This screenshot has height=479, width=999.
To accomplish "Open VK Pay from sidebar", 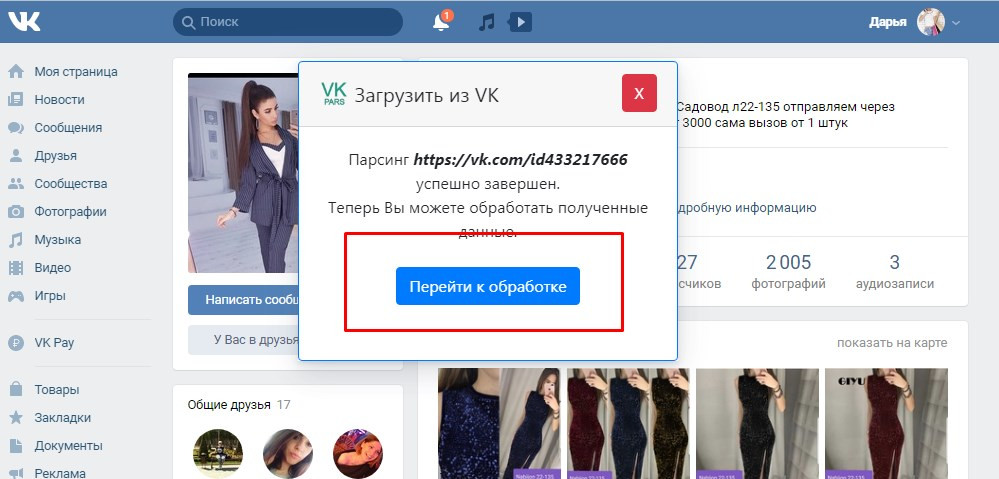I will (54, 342).
